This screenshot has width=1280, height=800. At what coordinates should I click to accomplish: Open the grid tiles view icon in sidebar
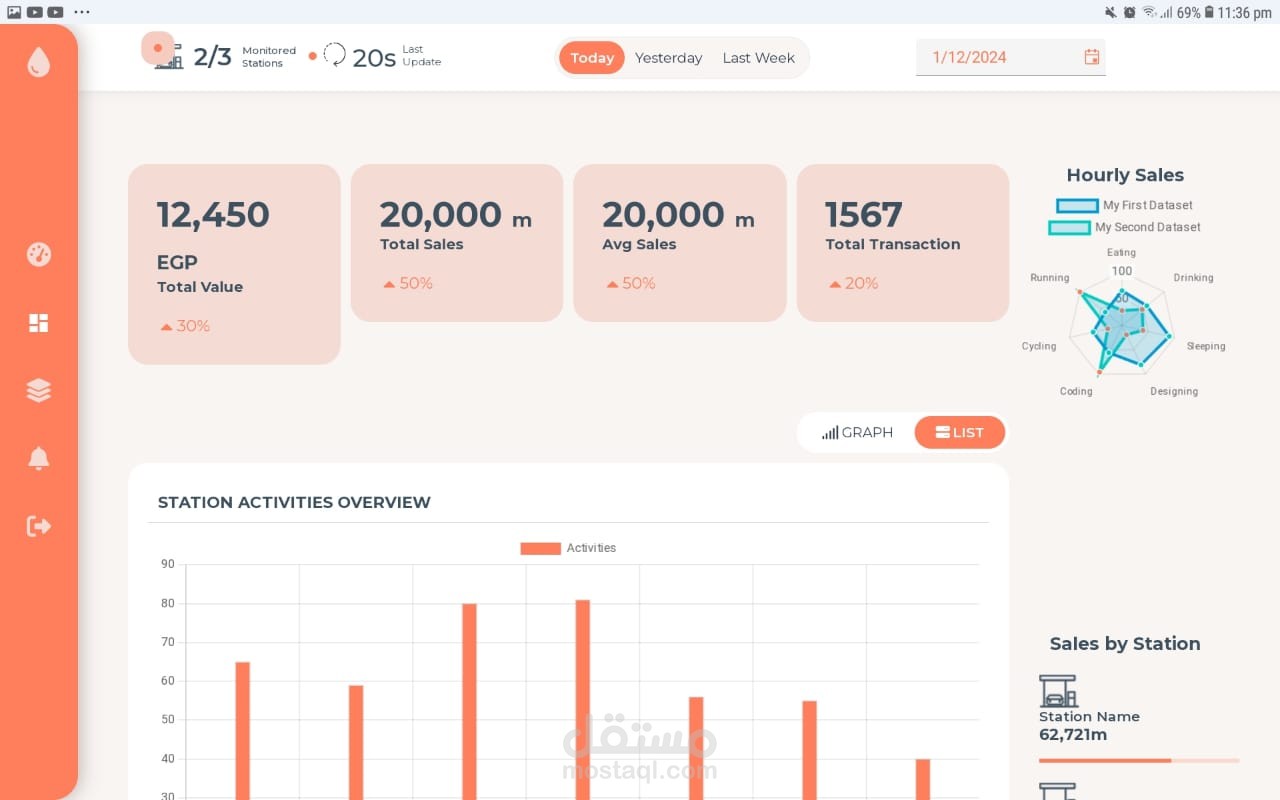click(x=38, y=323)
